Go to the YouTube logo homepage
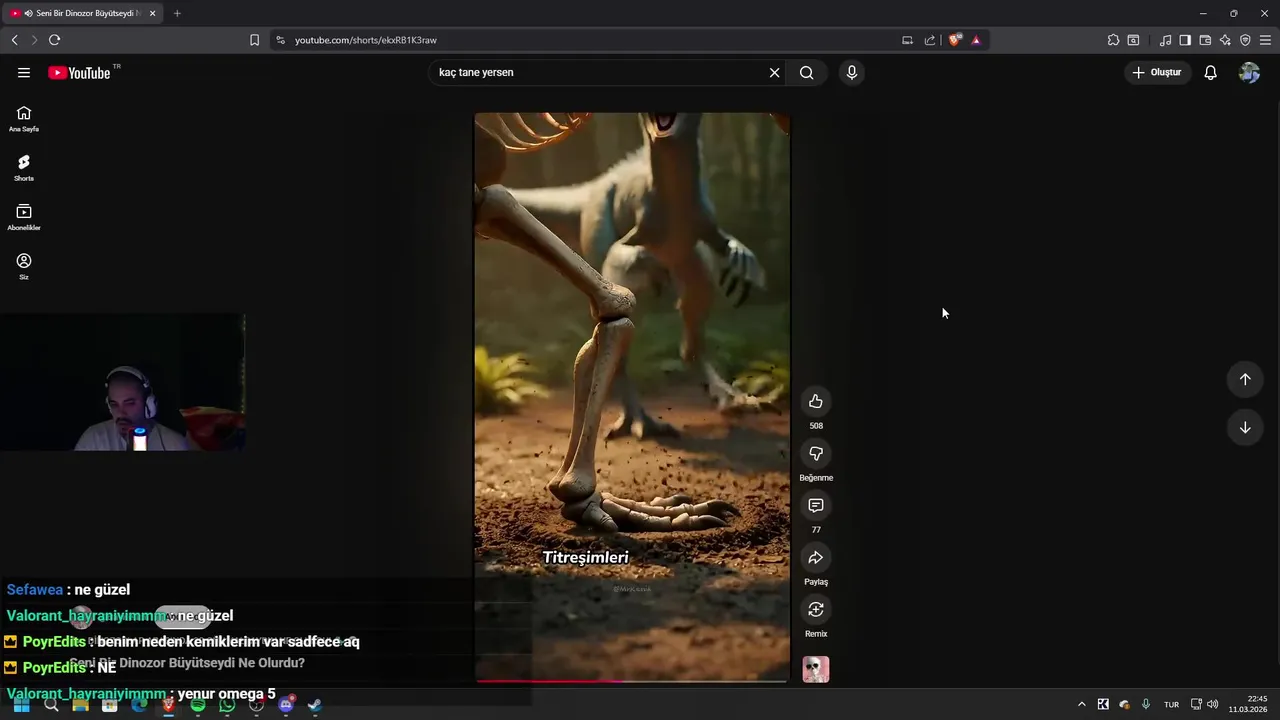 79,72
